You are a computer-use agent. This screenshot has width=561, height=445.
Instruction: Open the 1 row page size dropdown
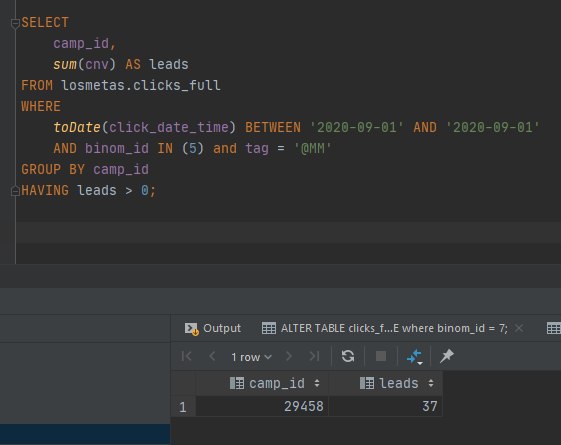(251, 357)
